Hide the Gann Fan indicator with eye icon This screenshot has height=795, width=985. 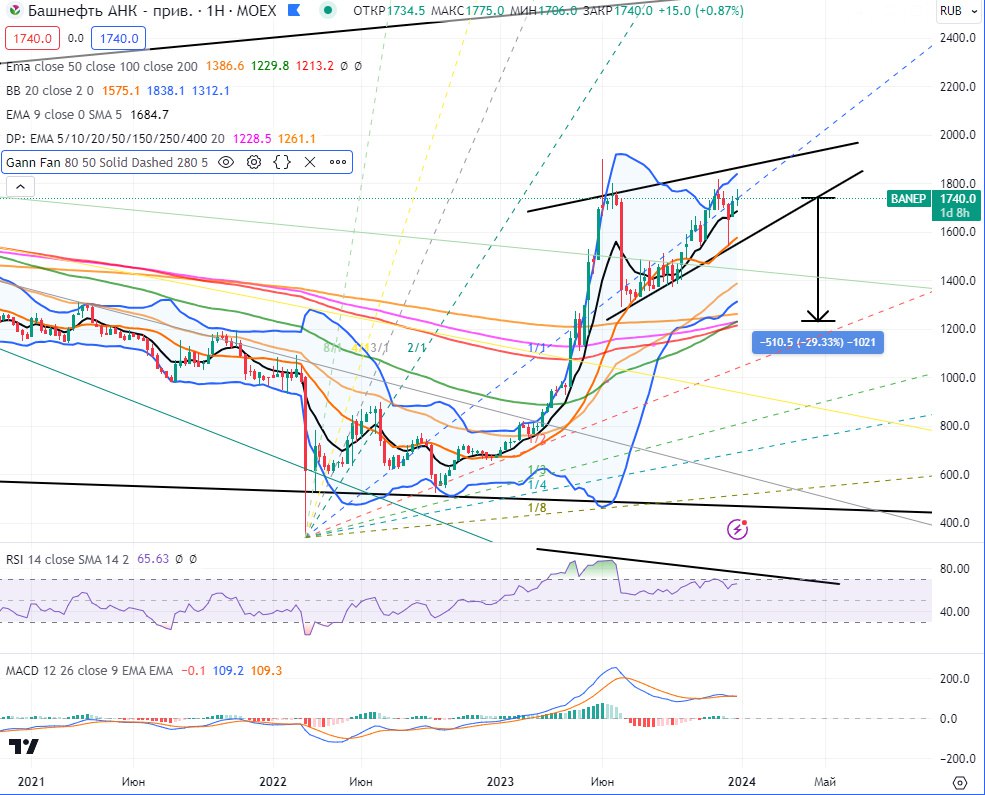(226, 163)
